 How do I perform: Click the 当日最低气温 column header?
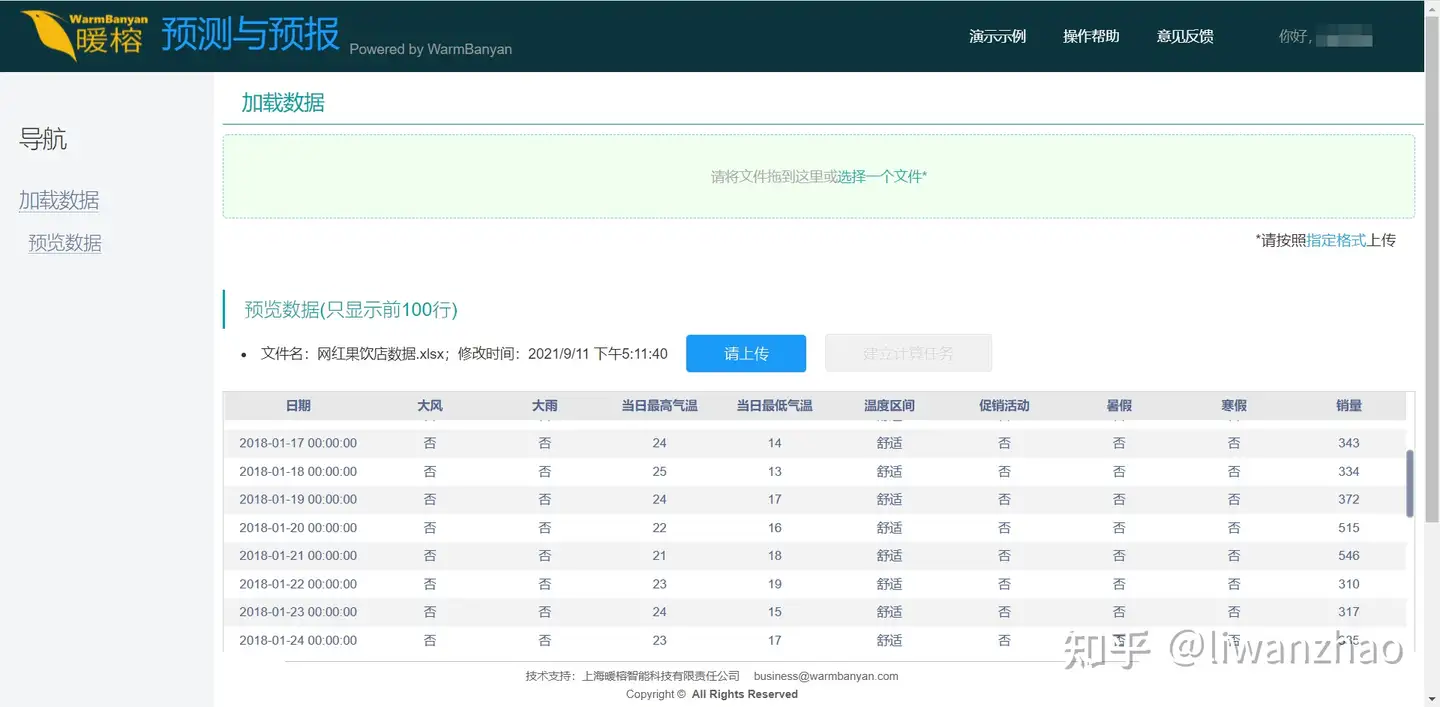click(775, 406)
